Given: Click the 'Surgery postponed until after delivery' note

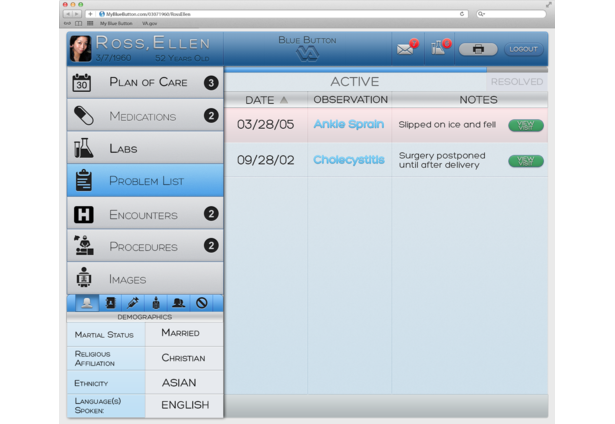Looking at the screenshot, I should click(x=442, y=160).
